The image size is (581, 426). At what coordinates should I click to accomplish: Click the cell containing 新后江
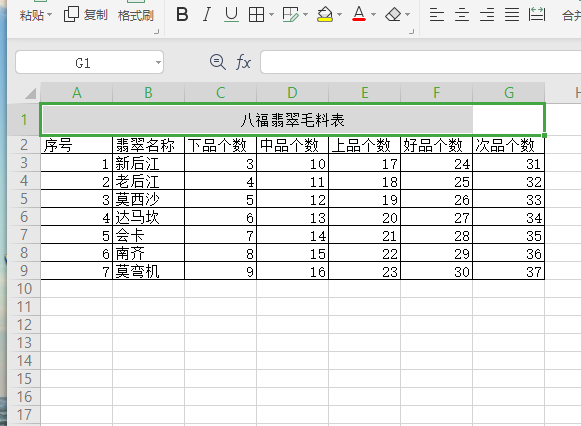(148, 163)
